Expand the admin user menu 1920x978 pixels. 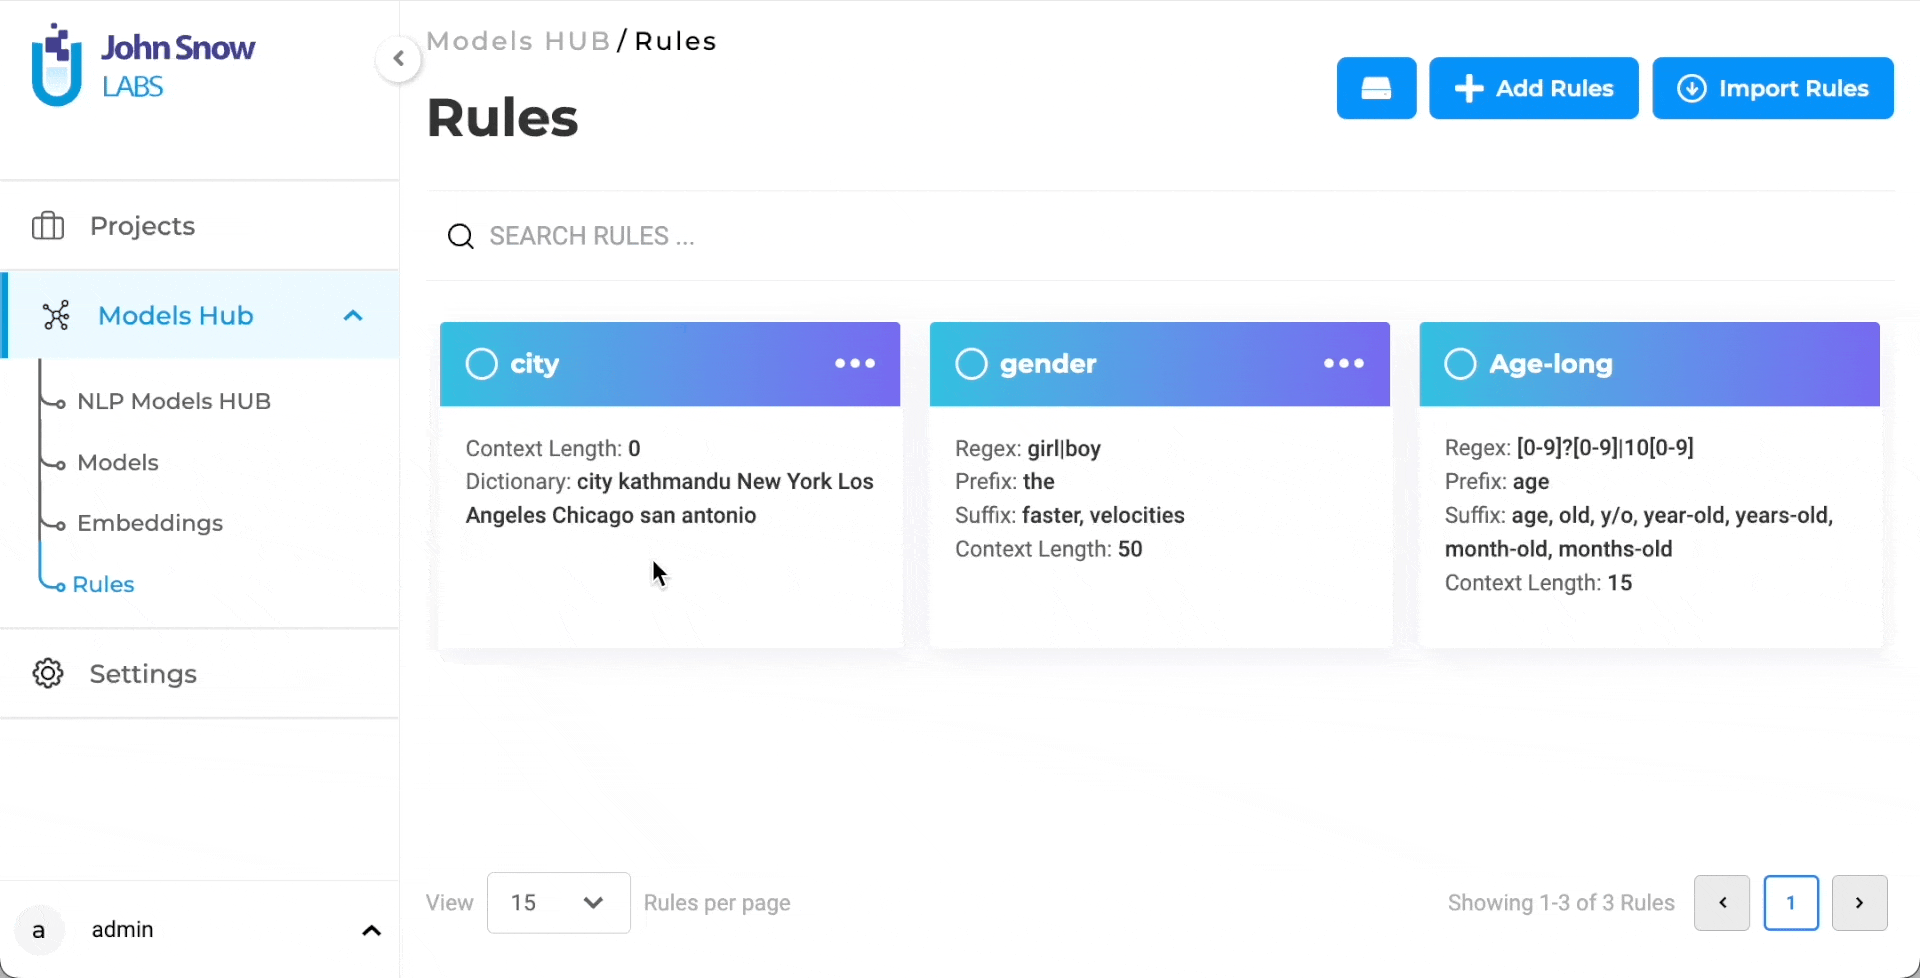point(371,931)
